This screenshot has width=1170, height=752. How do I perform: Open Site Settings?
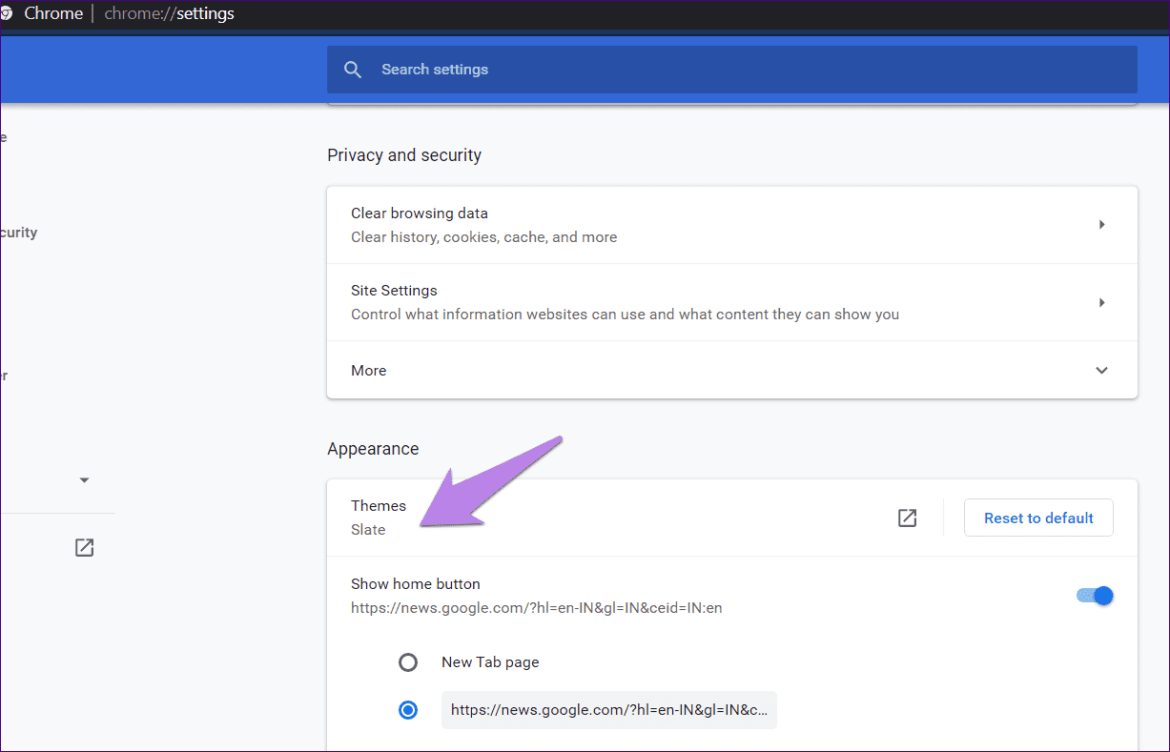coord(732,302)
